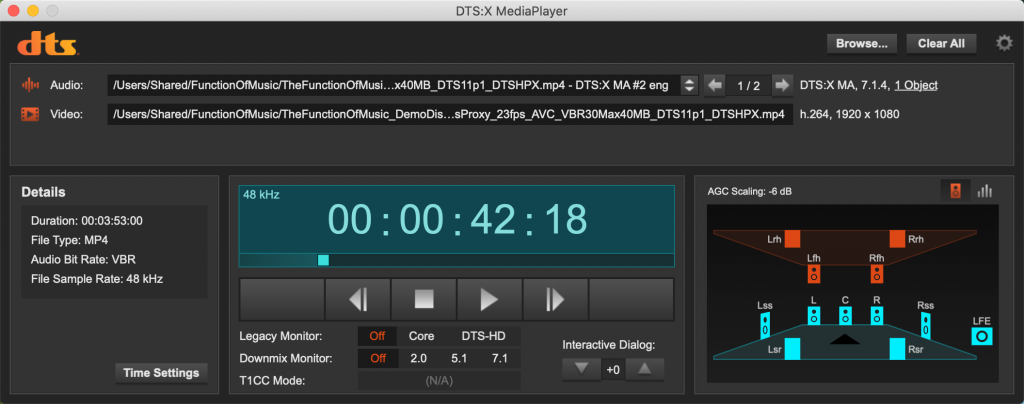
Task: Click the Interactive Dialog +0 value
Action: coord(613,370)
